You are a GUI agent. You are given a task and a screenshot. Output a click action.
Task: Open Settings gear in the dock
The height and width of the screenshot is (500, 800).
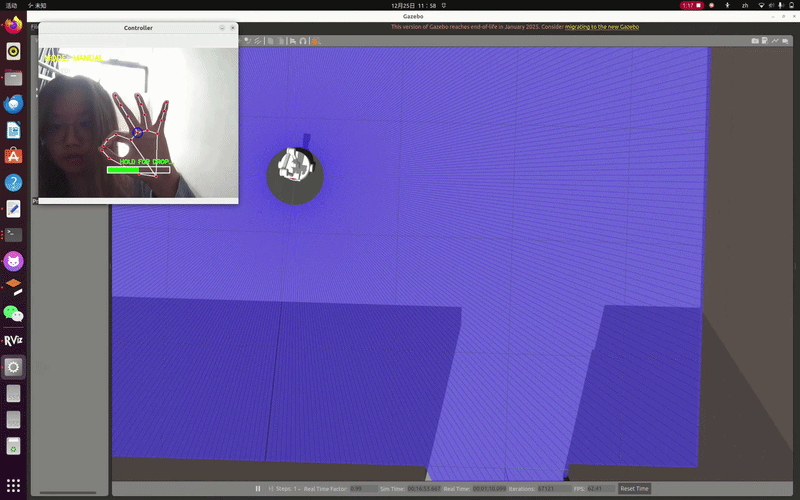tap(13, 367)
